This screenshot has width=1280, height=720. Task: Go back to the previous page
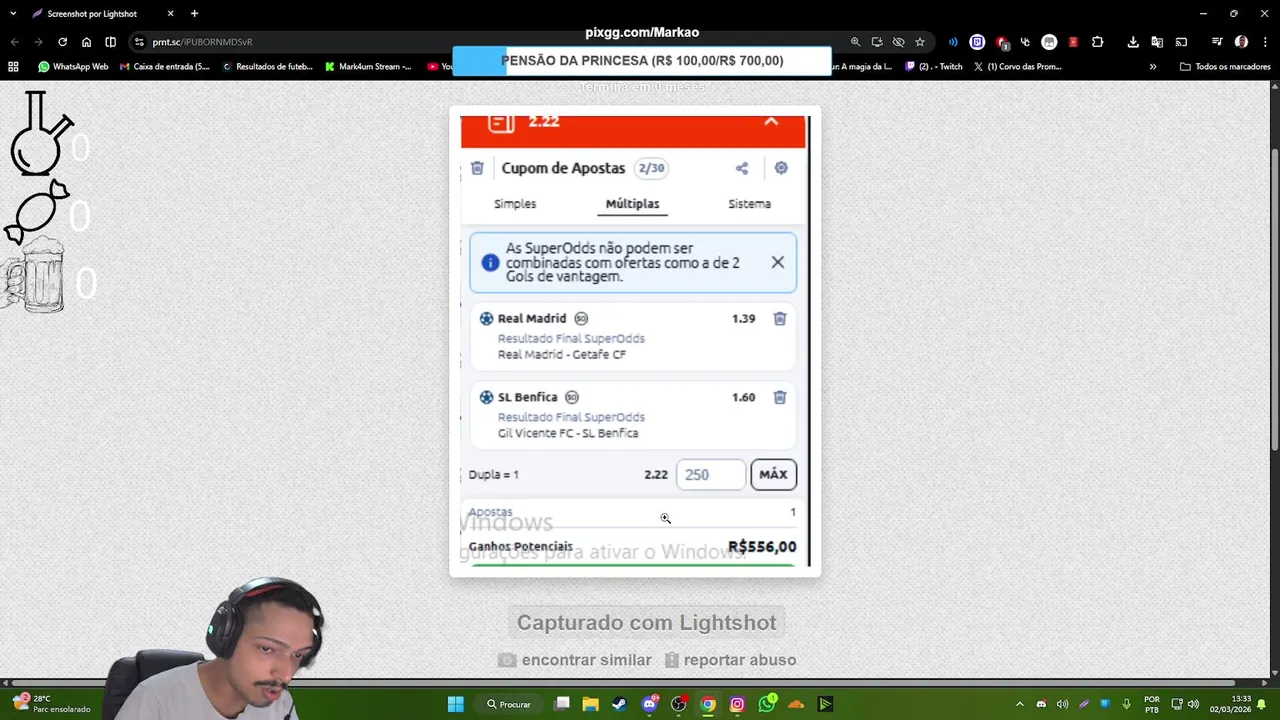click(x=14, y=42)
